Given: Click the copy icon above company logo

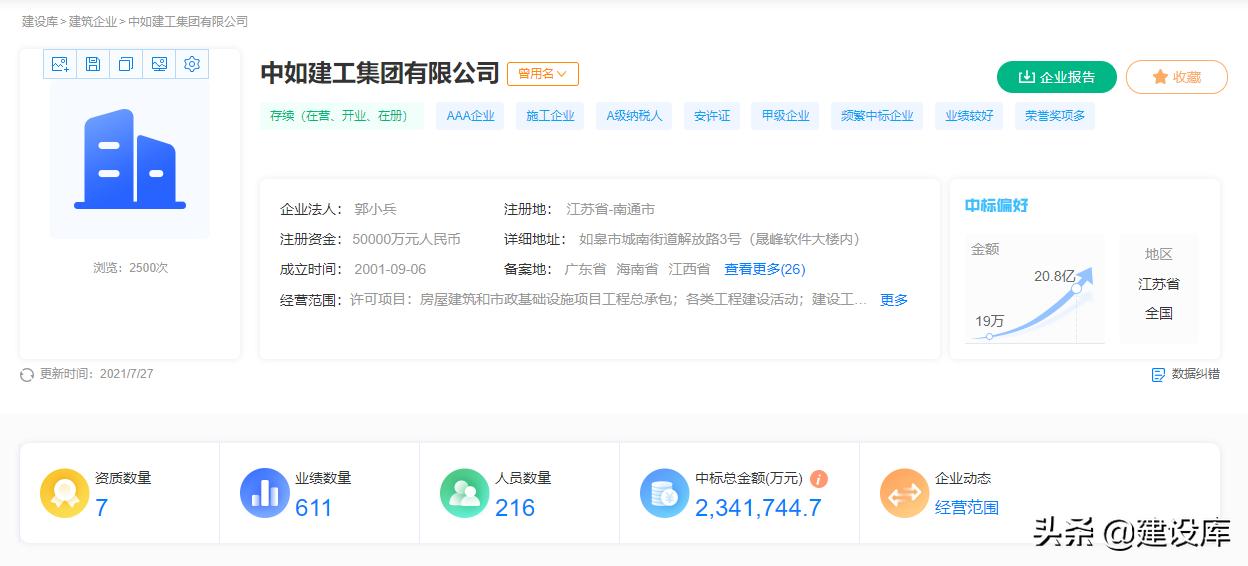Looking at the screenshot, I should [x=126, y=64].
